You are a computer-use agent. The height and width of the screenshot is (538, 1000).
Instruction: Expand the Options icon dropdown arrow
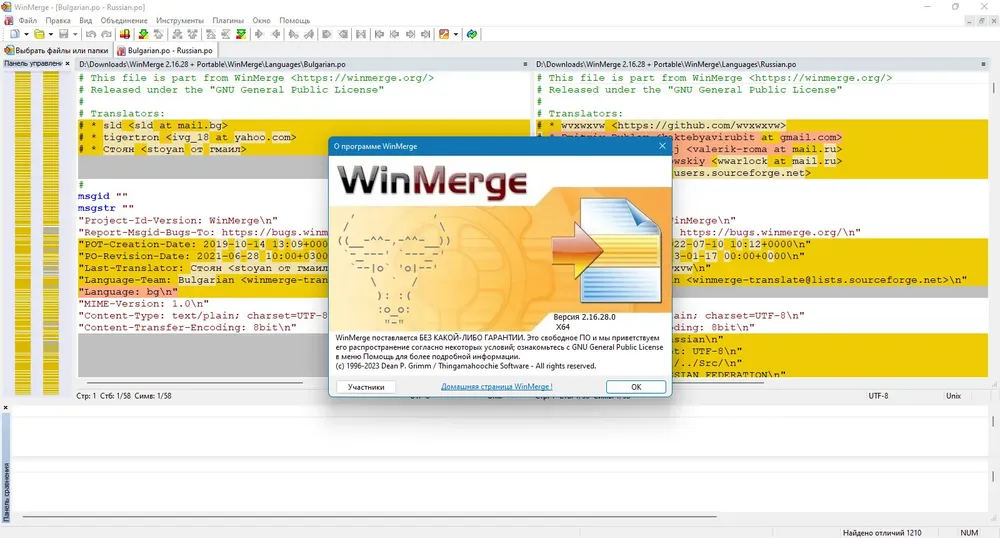455,34
